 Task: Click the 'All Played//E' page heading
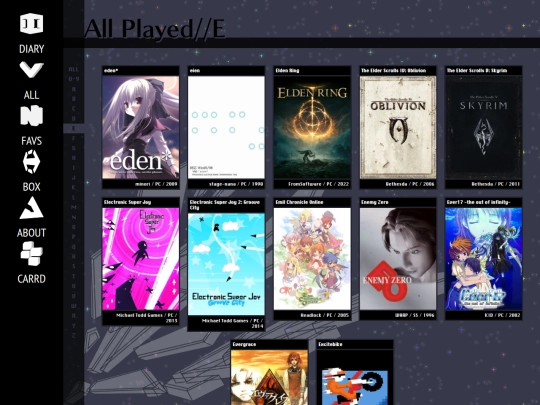(155, 29)
